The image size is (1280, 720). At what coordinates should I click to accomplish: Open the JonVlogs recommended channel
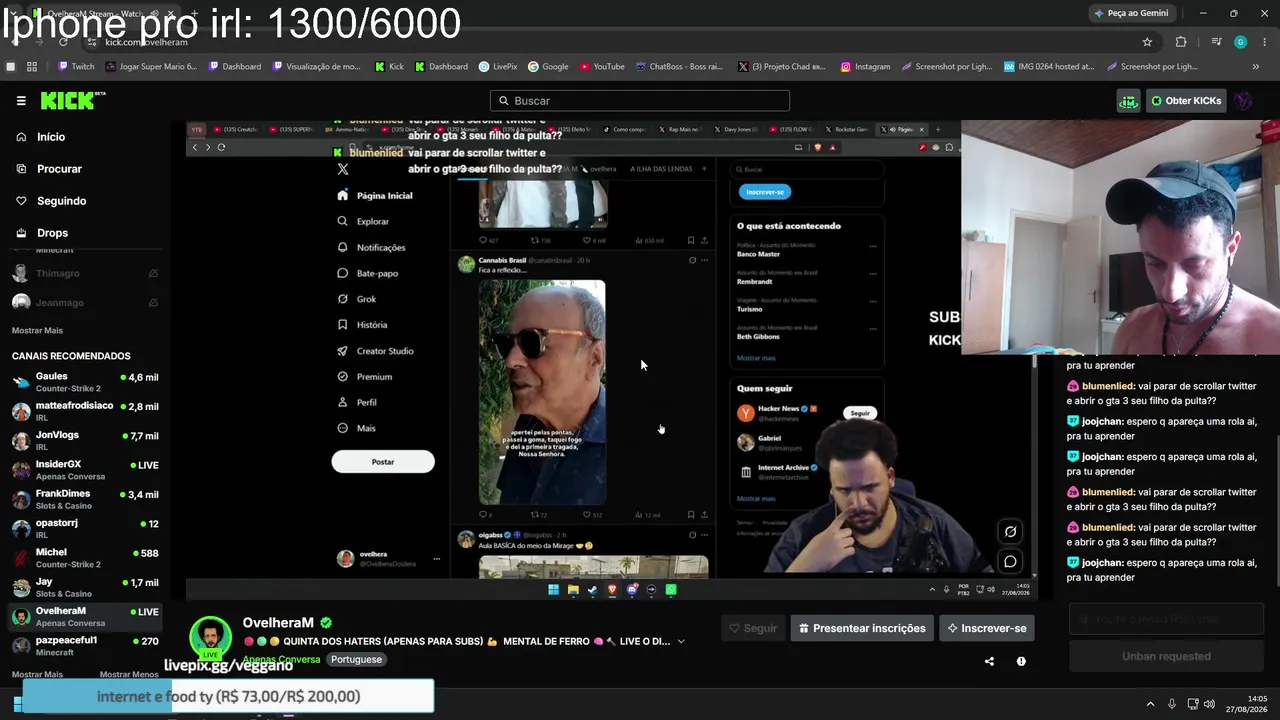(x=85, y=440)
